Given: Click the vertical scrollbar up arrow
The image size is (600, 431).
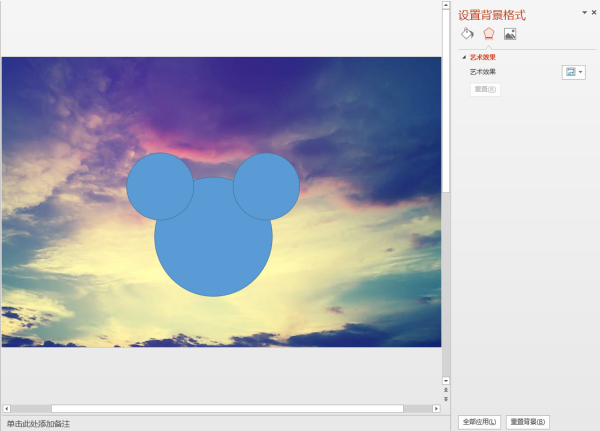Looking at the screenshot, I should [446, 5].
